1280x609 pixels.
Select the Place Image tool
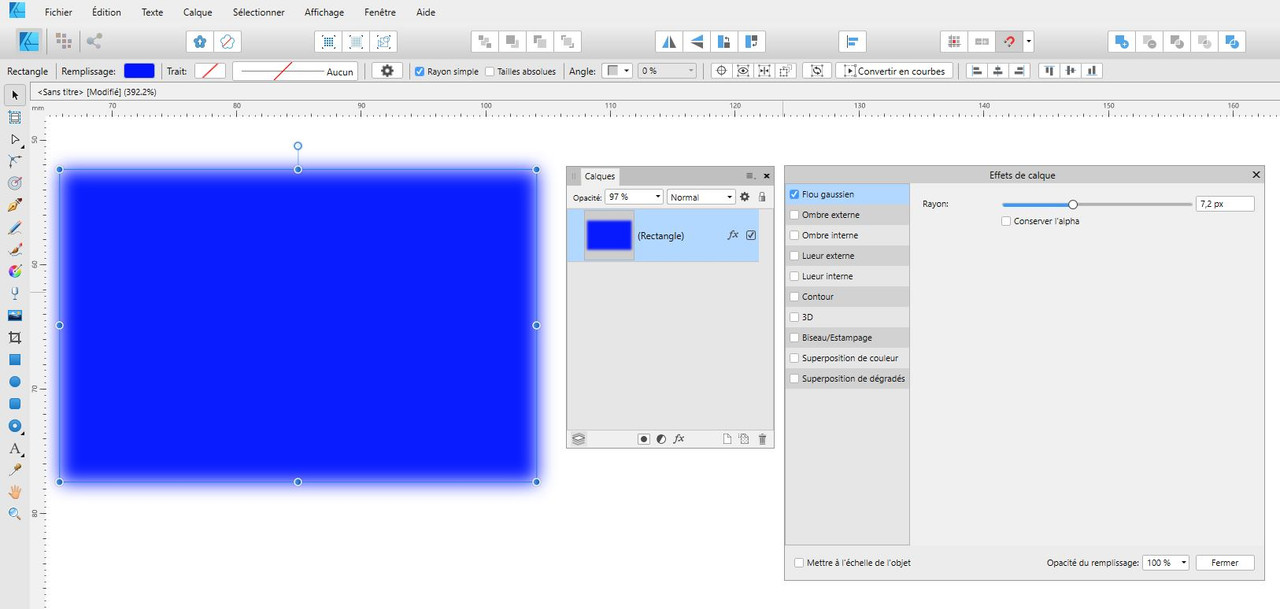click(15, 315)
